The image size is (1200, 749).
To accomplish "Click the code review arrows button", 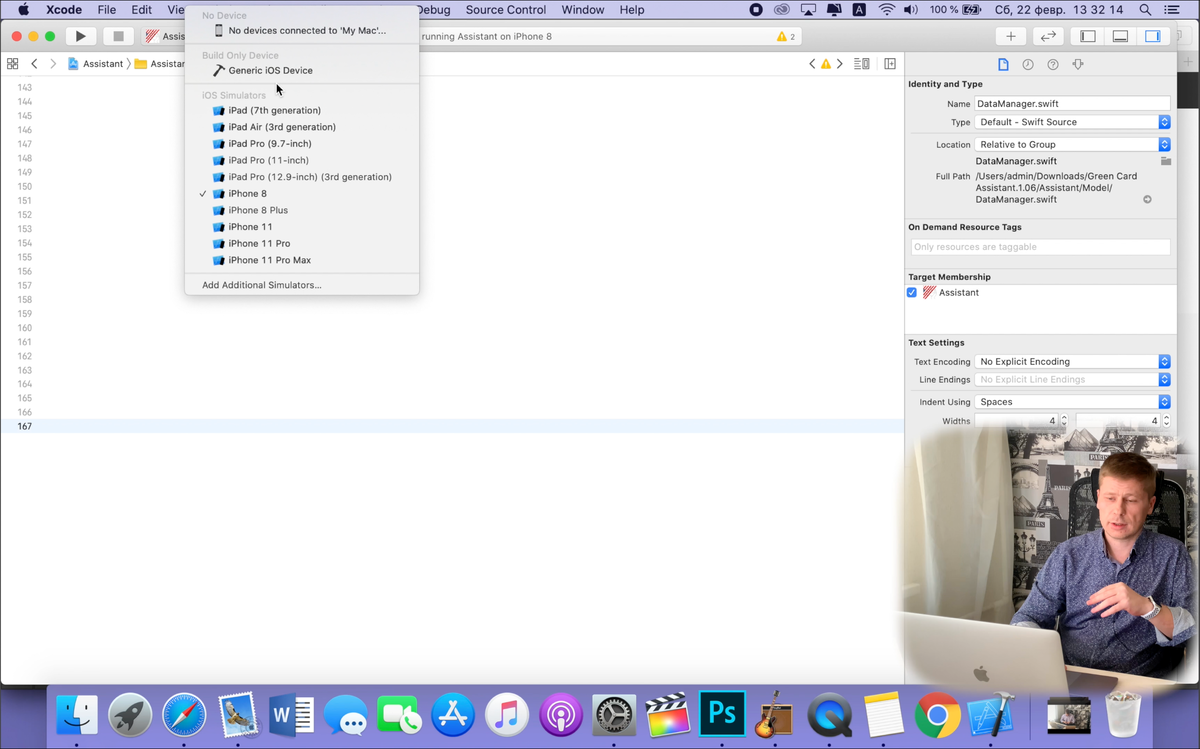I will pyautogui.click(x=1048, y=36).
